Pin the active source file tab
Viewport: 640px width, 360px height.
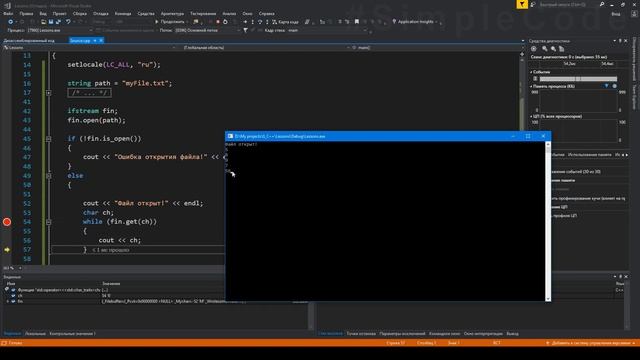coord(95,40)
